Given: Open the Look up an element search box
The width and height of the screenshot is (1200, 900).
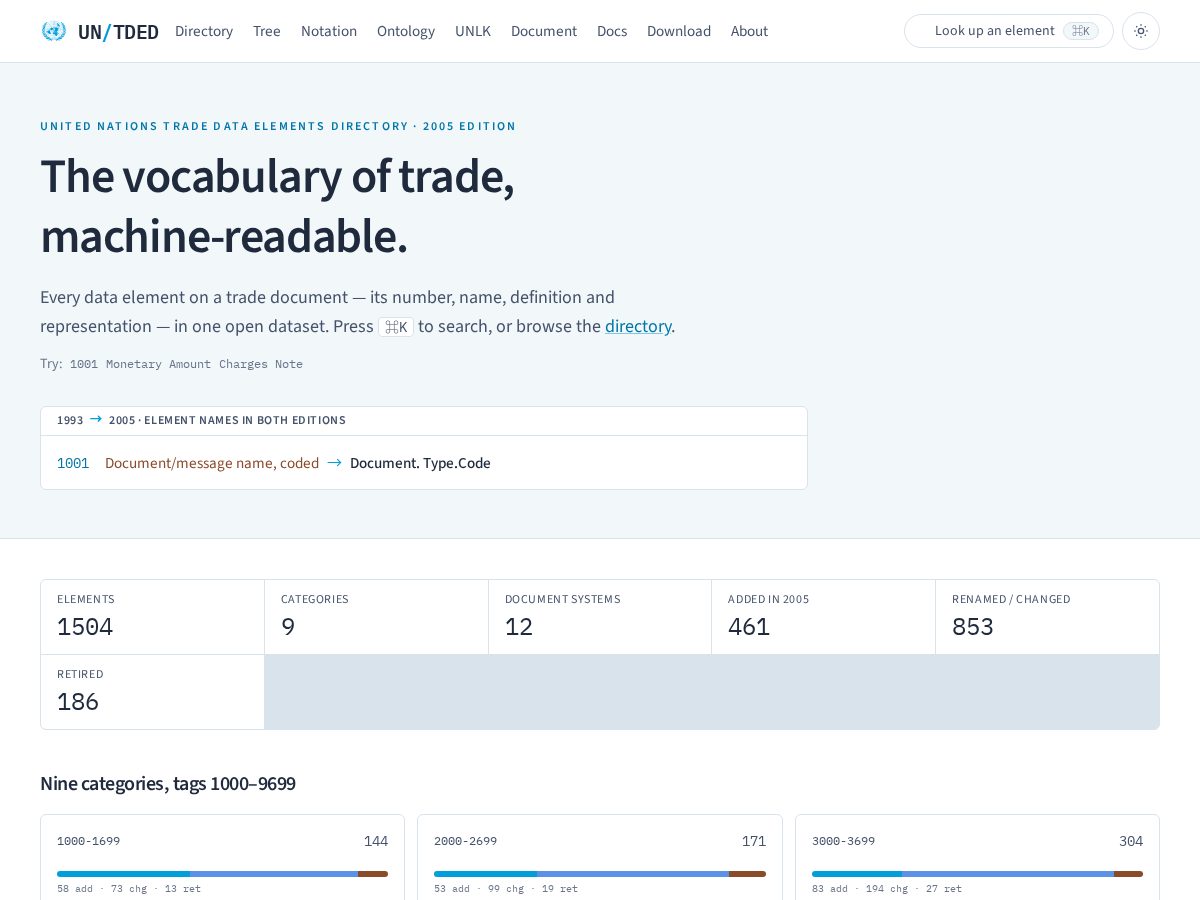Looking at the screenshot, I should (x=1008, y=31).
